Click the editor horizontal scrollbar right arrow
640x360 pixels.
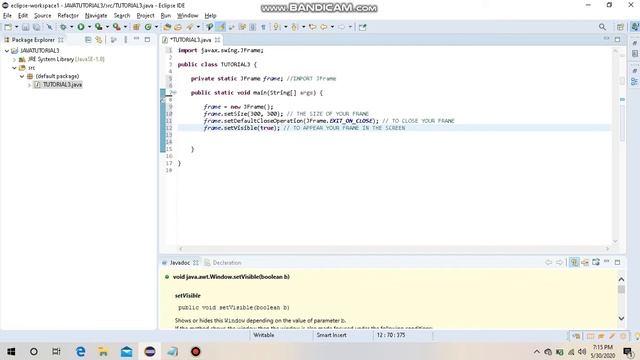[607, 249]
